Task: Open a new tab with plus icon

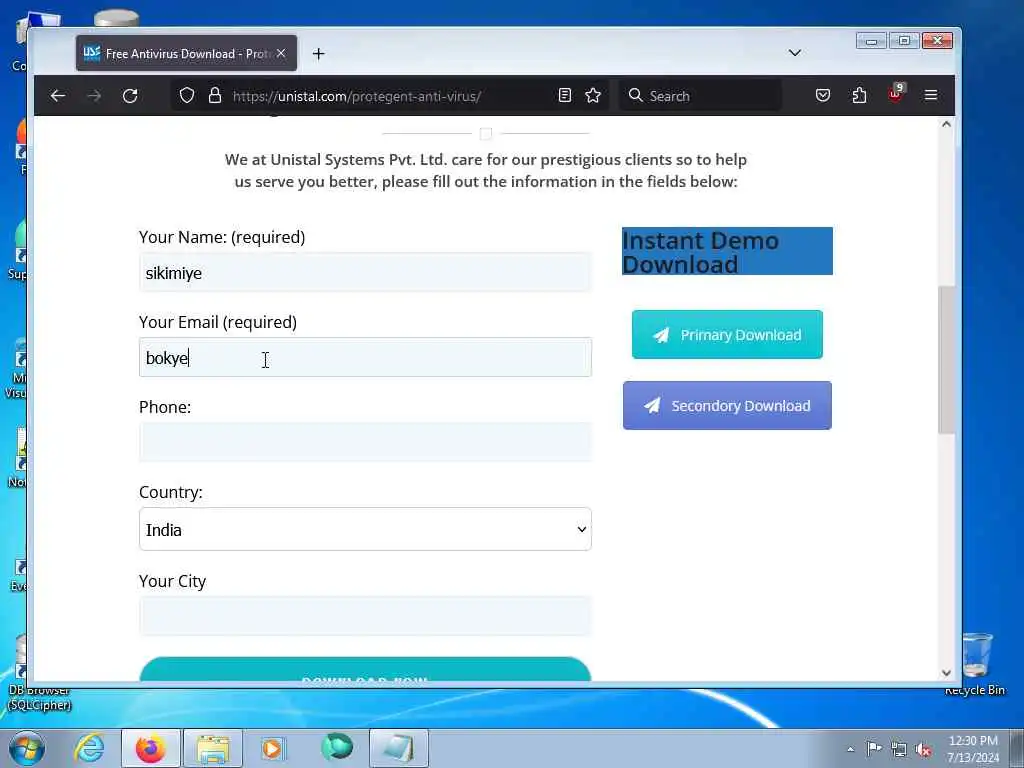Action: click(x=319, y=54)
